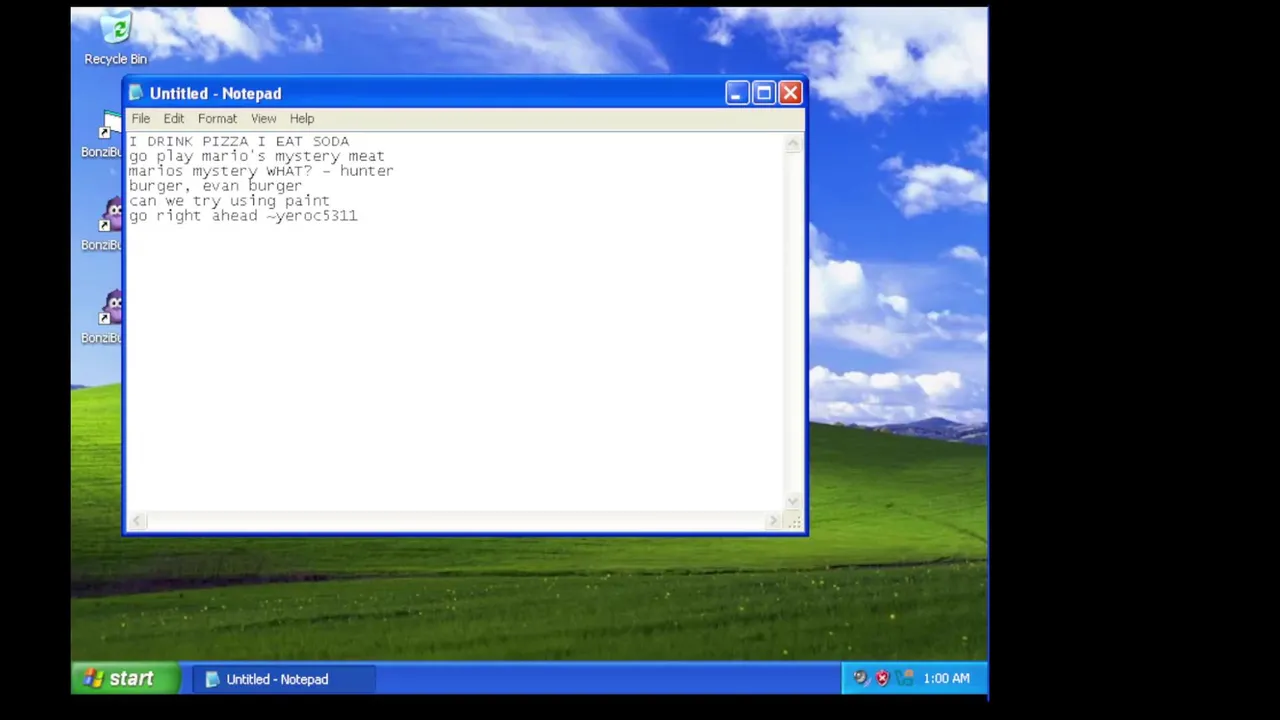This screenshot has height=720, width=1280.
Task: Open the File menu
Action: coord(141,118)
